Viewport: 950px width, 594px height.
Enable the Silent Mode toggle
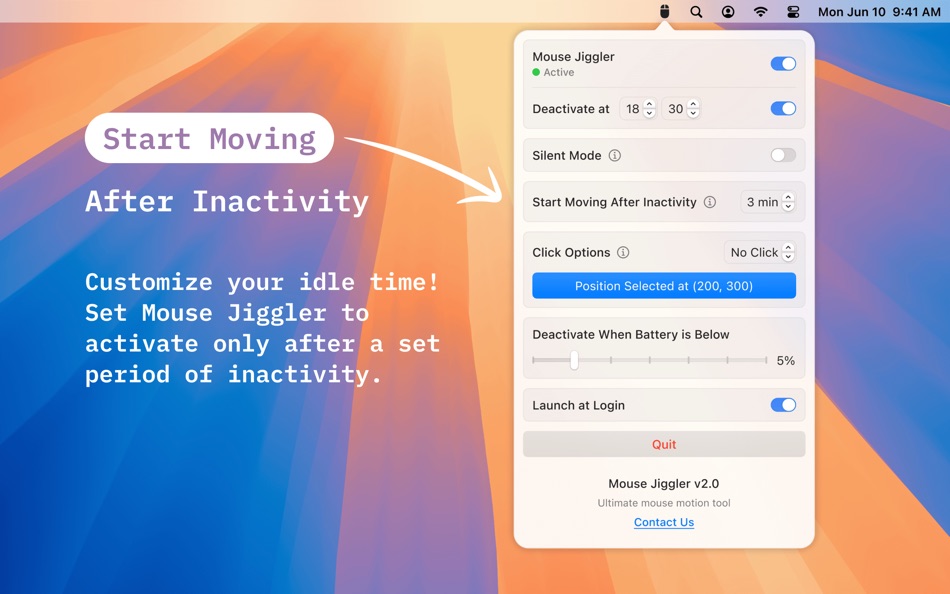pyautogui.click(x=783, y=155)
